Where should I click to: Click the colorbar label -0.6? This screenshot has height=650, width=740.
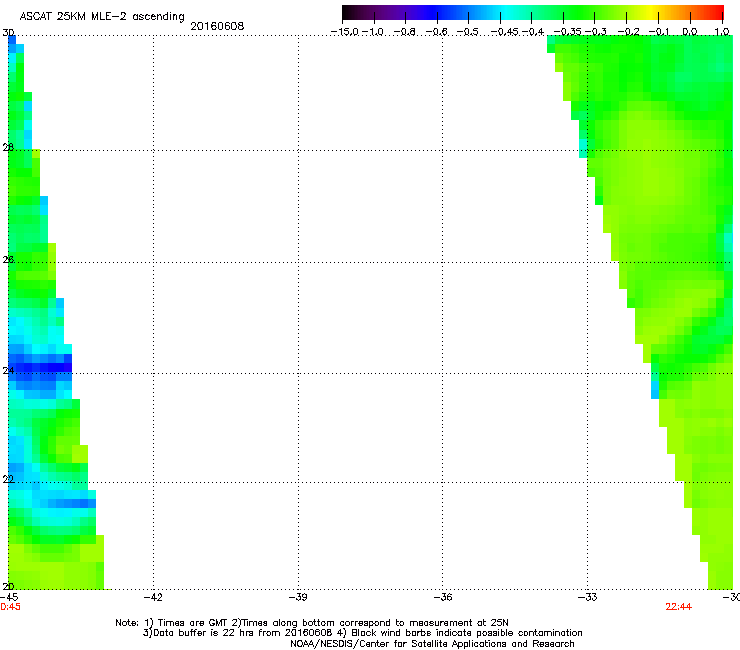pos(437,32)
